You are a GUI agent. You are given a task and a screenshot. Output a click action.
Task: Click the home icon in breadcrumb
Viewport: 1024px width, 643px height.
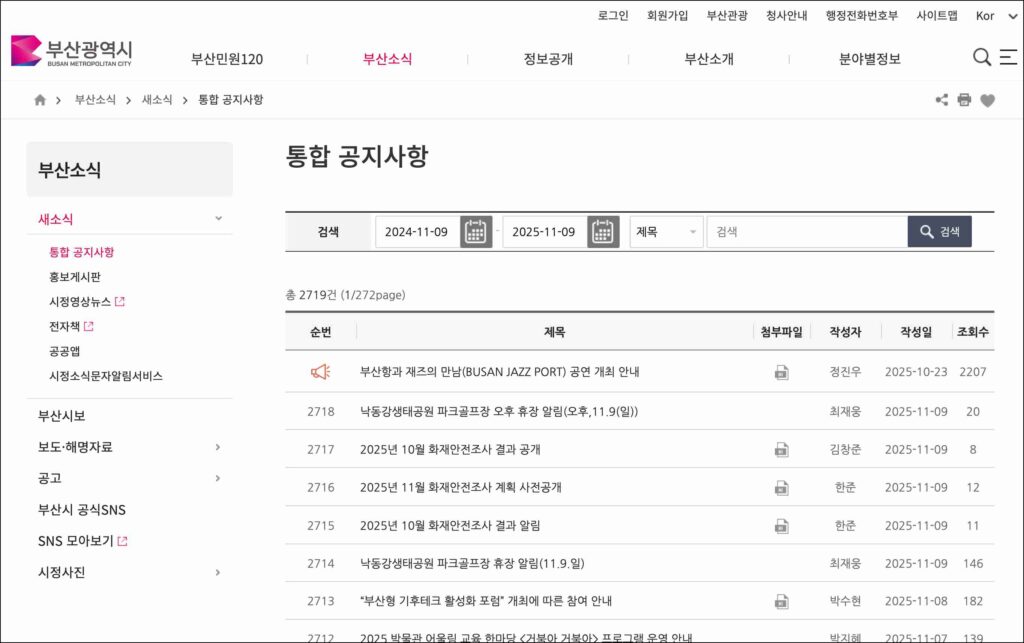(x=40, y=100)
